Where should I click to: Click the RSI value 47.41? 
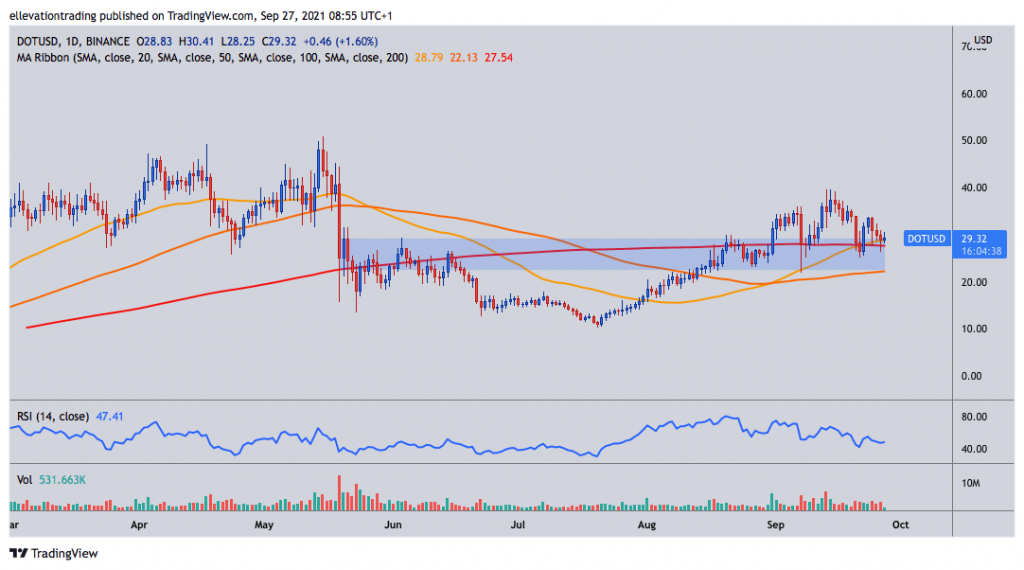[x=109, y=416]
